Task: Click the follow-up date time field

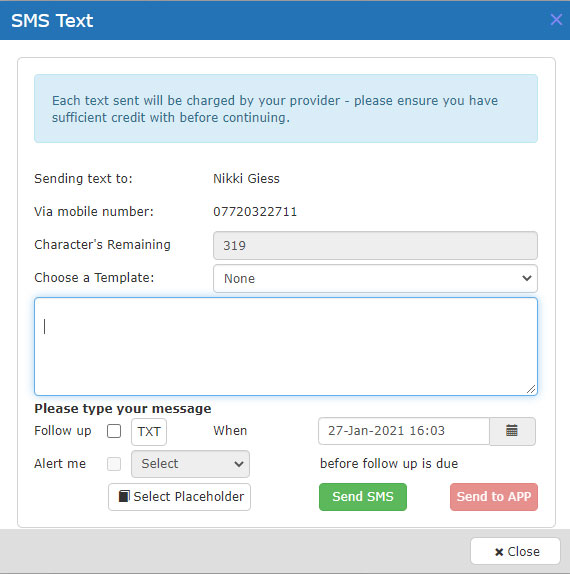Action: coord(404,431)
